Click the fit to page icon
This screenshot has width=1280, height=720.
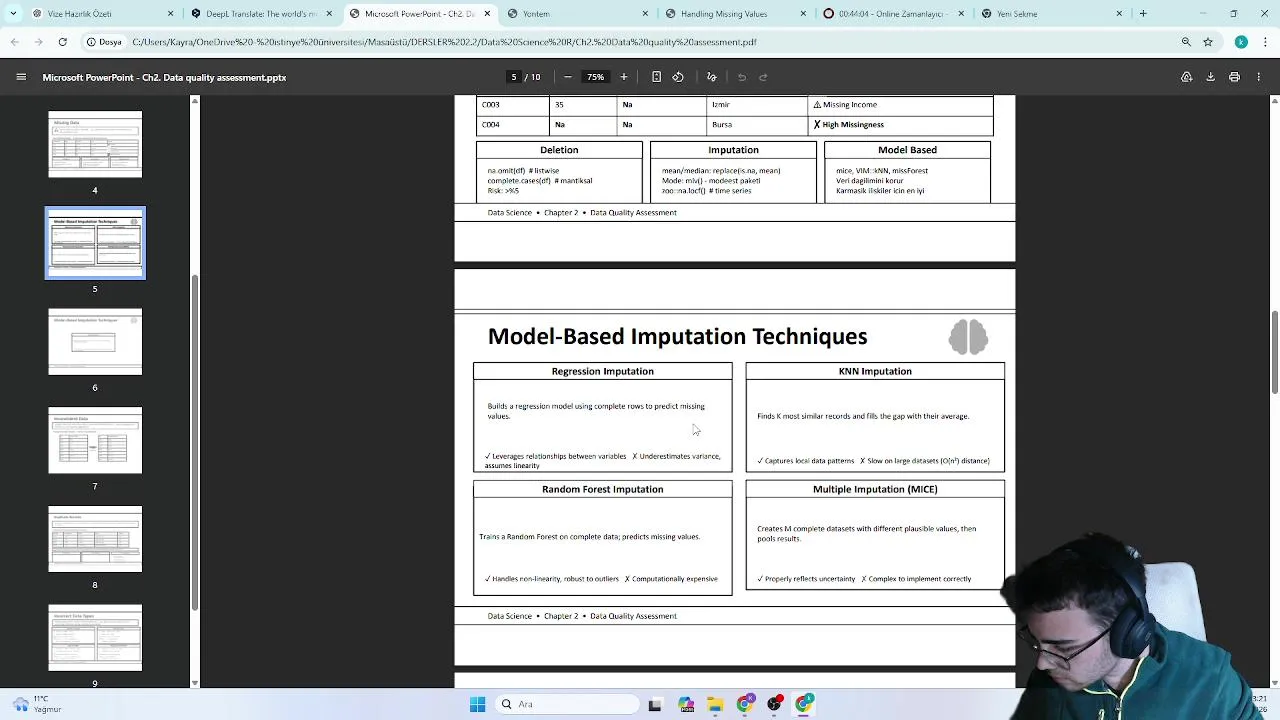(656, 77)
